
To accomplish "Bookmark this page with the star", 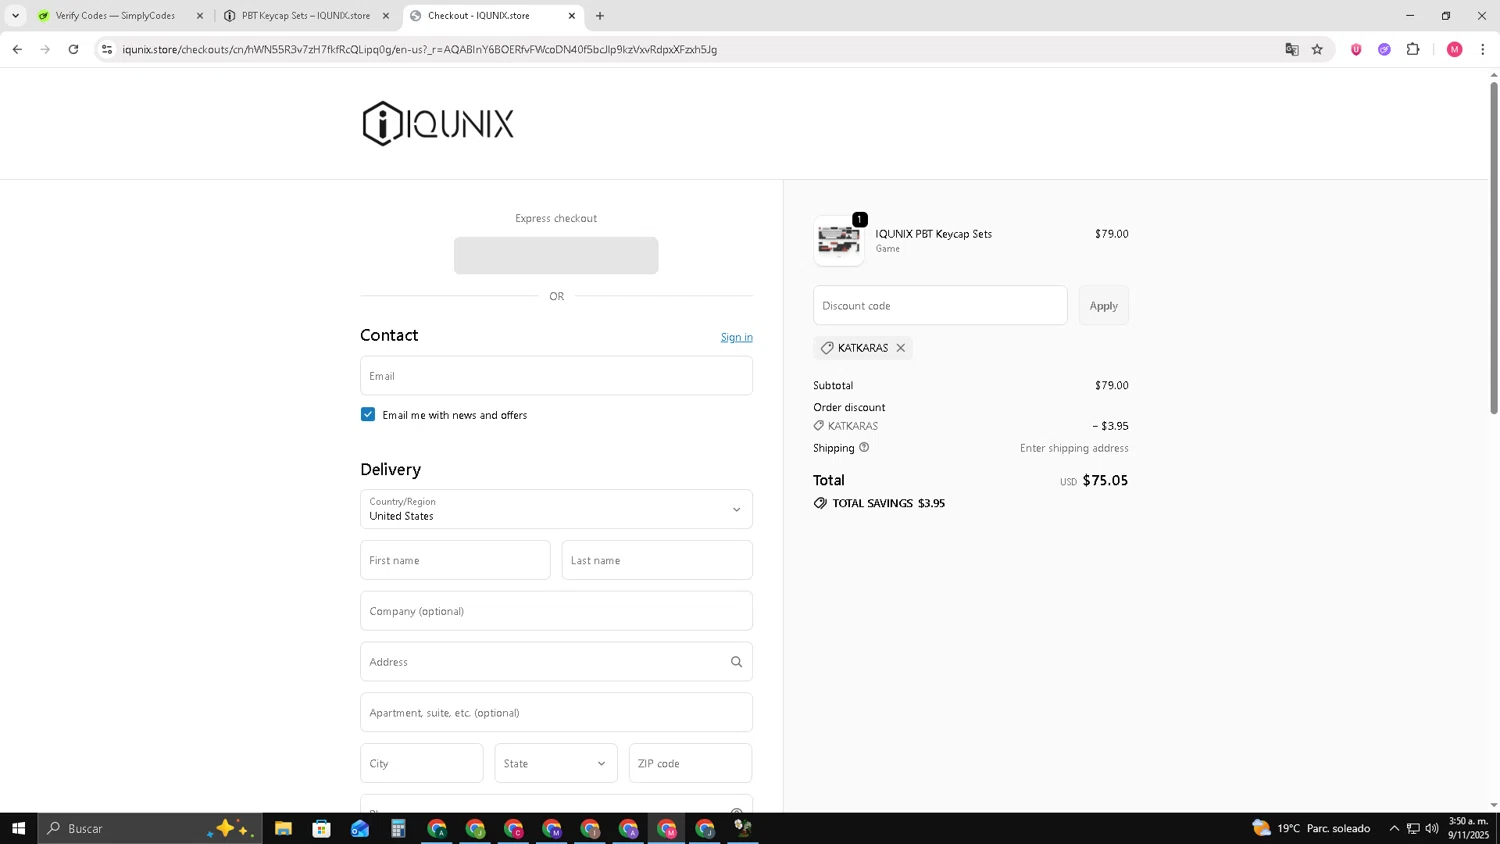I will click(1317, 49).
